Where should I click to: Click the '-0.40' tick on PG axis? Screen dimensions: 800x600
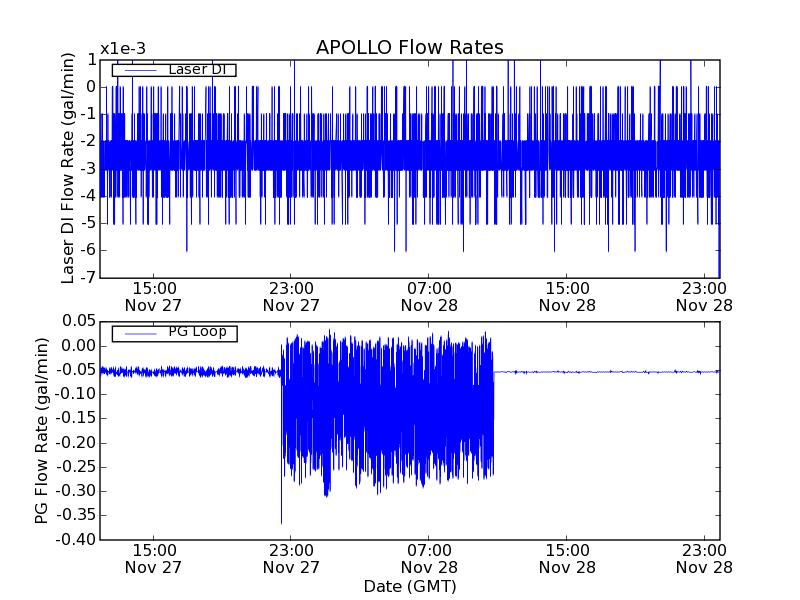pyautogui.click(x=76, y=539)
